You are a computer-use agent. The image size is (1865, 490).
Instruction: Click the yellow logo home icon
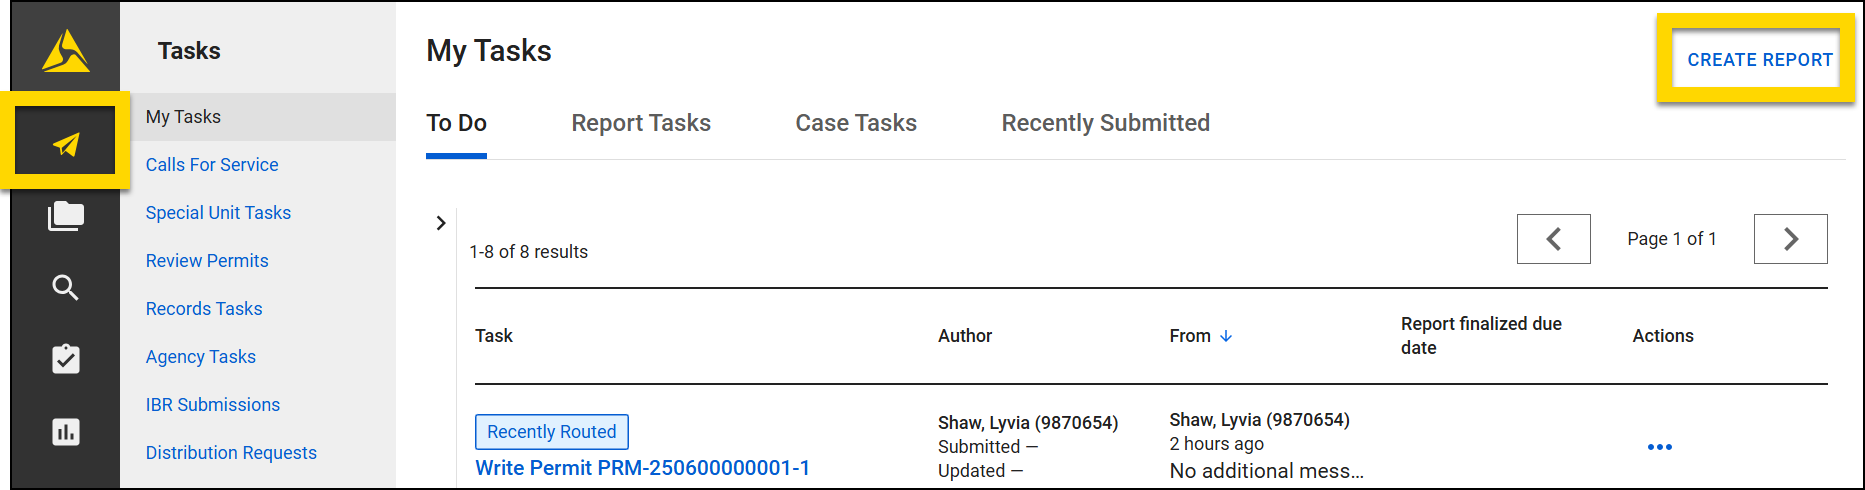pos(66,51)
